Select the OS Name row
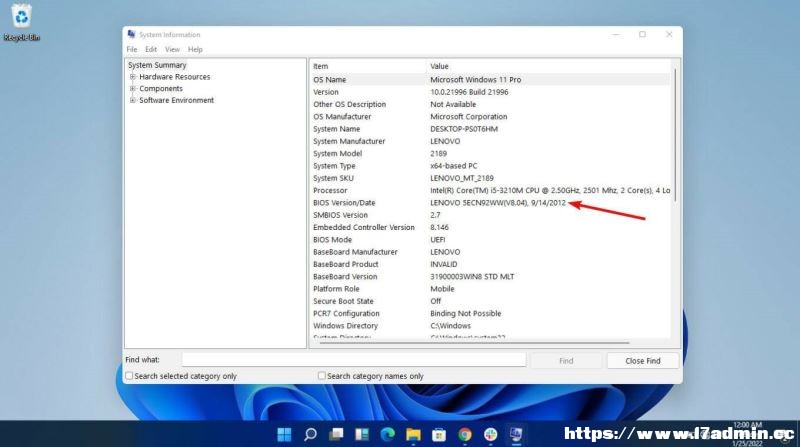Viewport: 800px width, 447px height. pyautogui.click(x=490, y=80)
